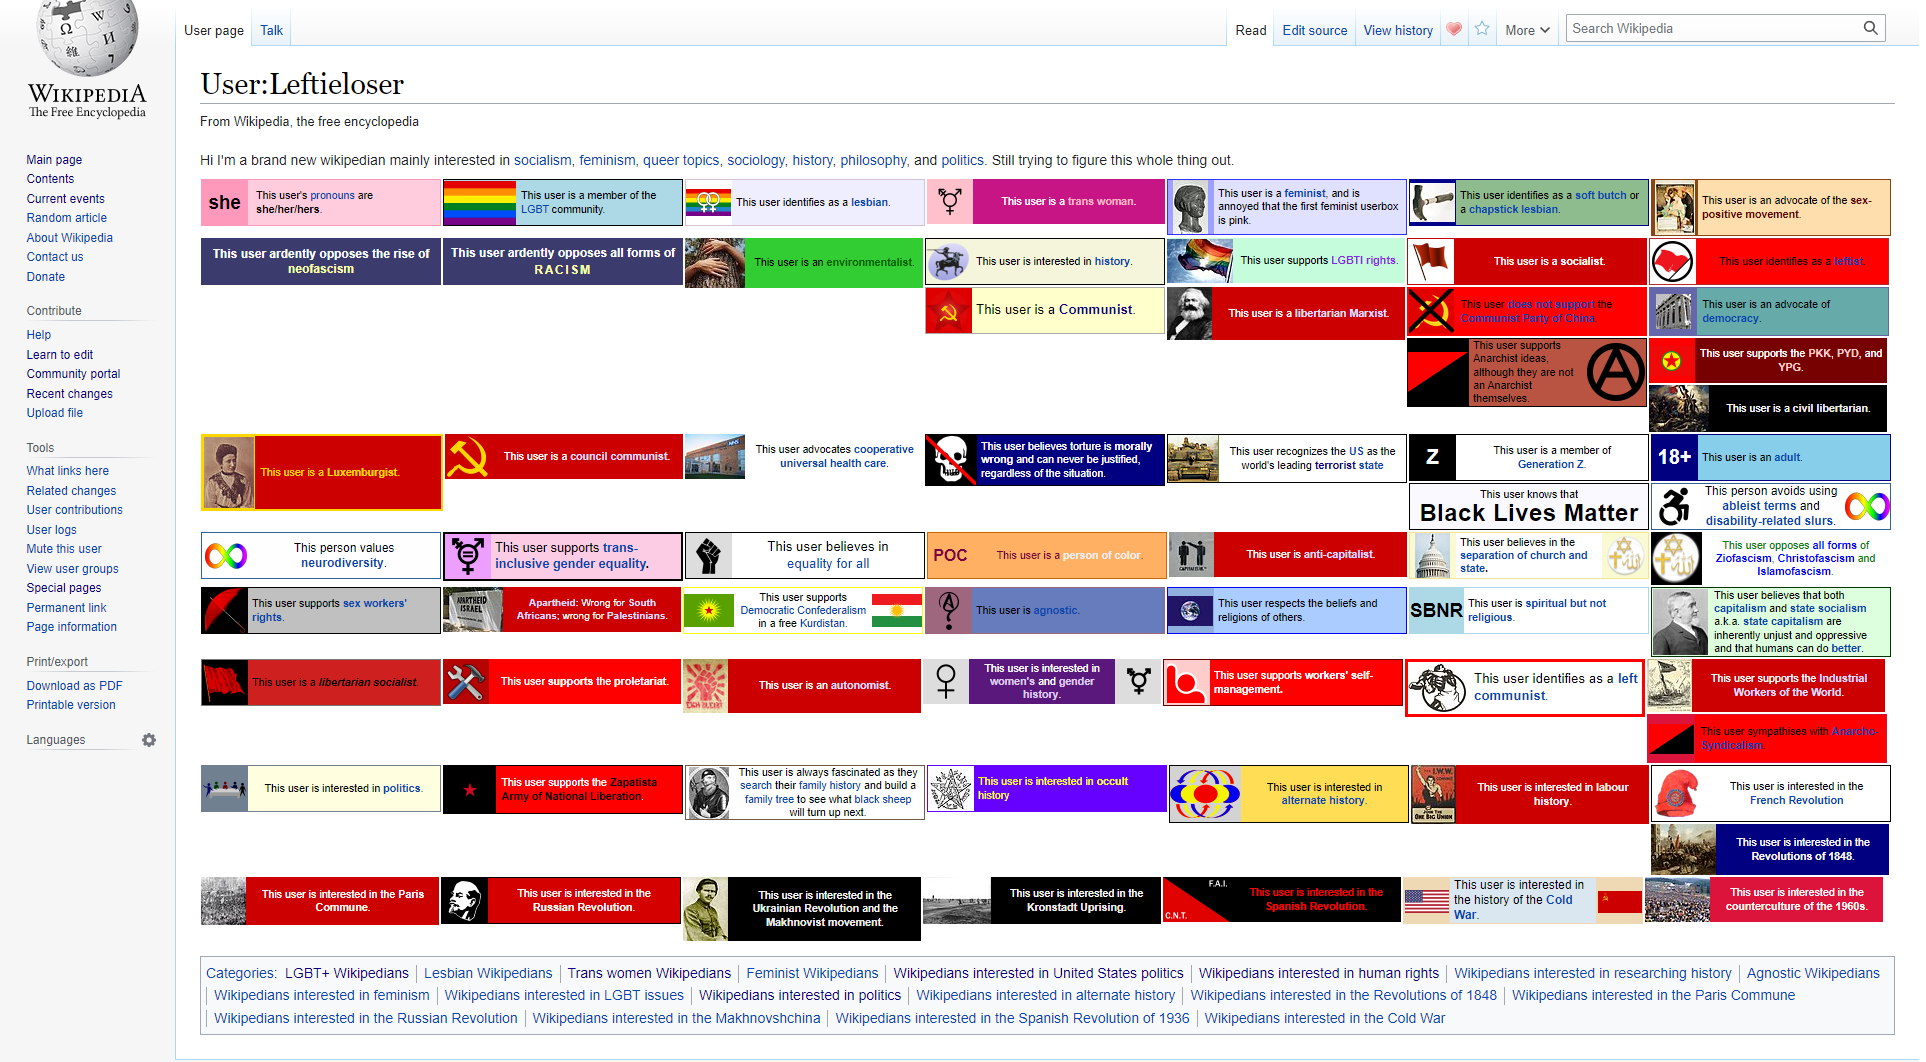
Task: Open Wikipedians interested in the Cold War category
Action: pyautogui.click(x=1325, y=1018)
